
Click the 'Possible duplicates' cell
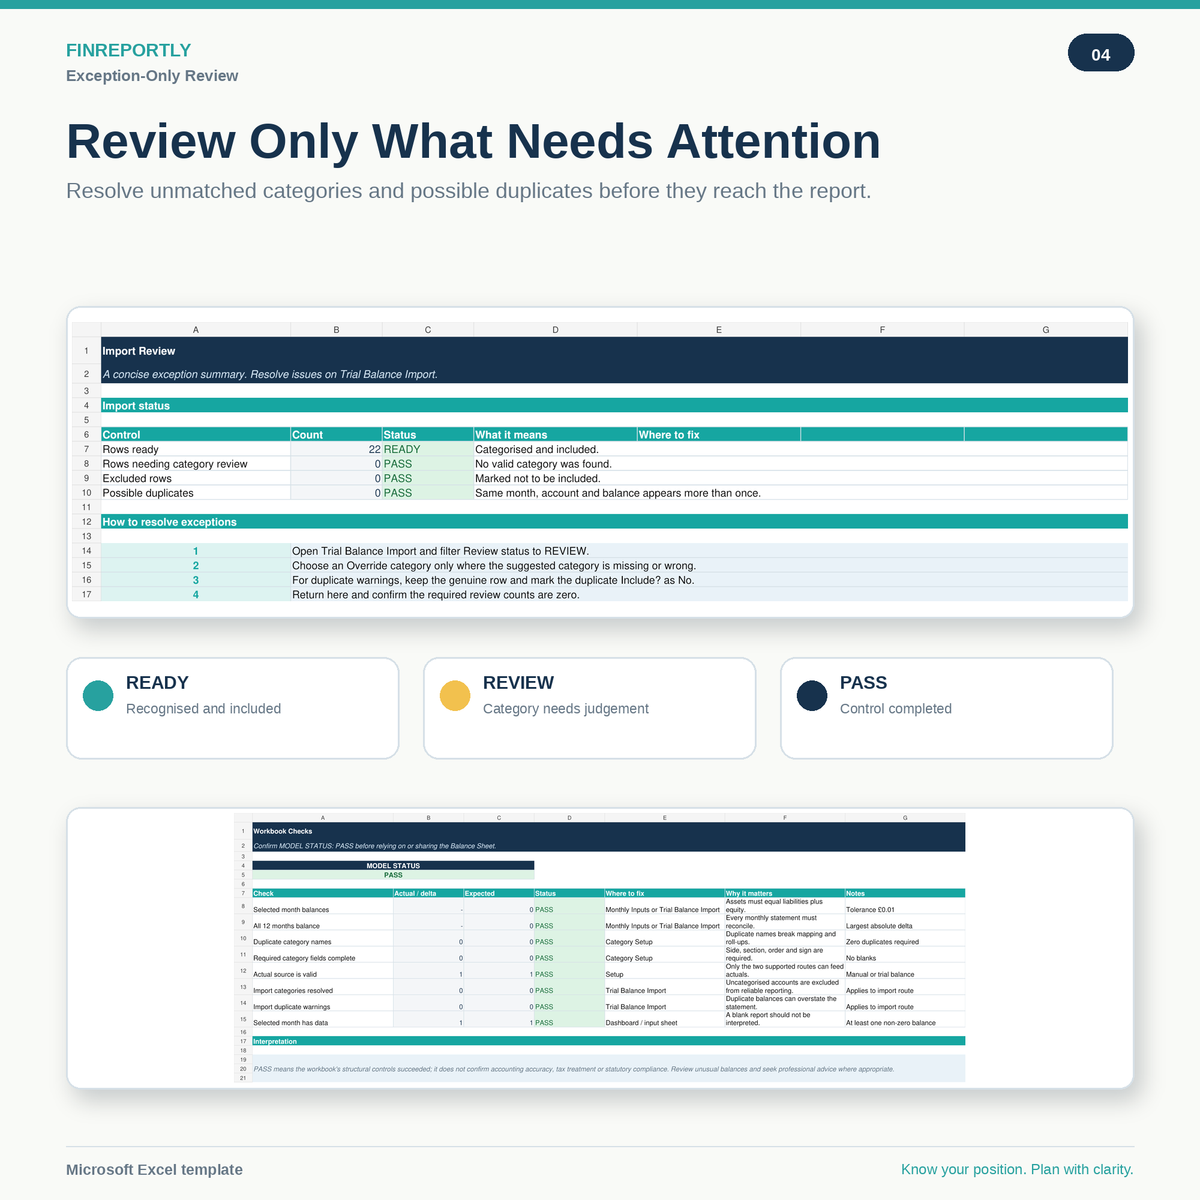(x=196, y=493)
